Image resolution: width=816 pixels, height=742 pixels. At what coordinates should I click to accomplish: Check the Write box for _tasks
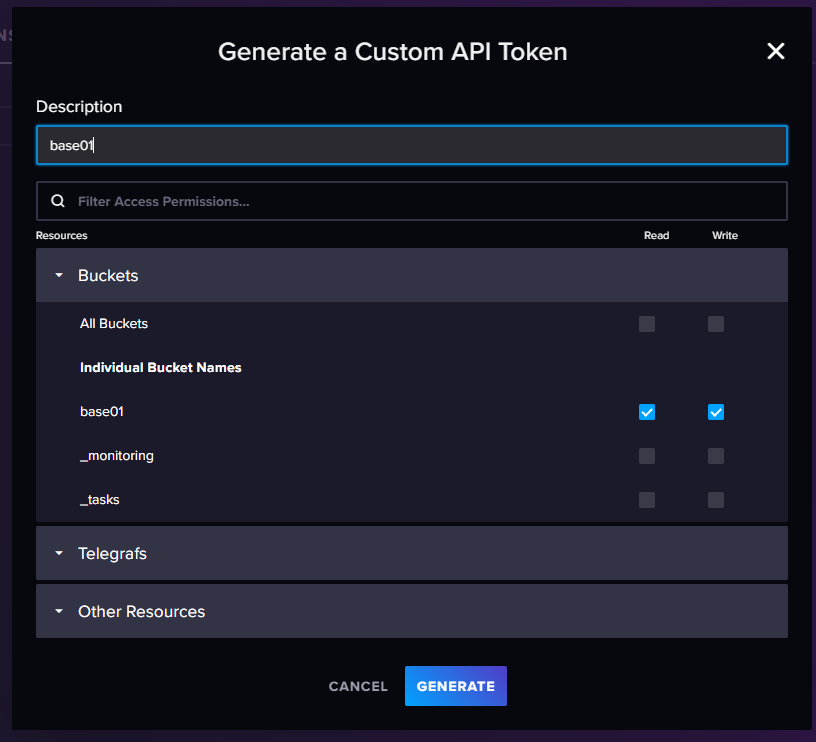point(716,500)
